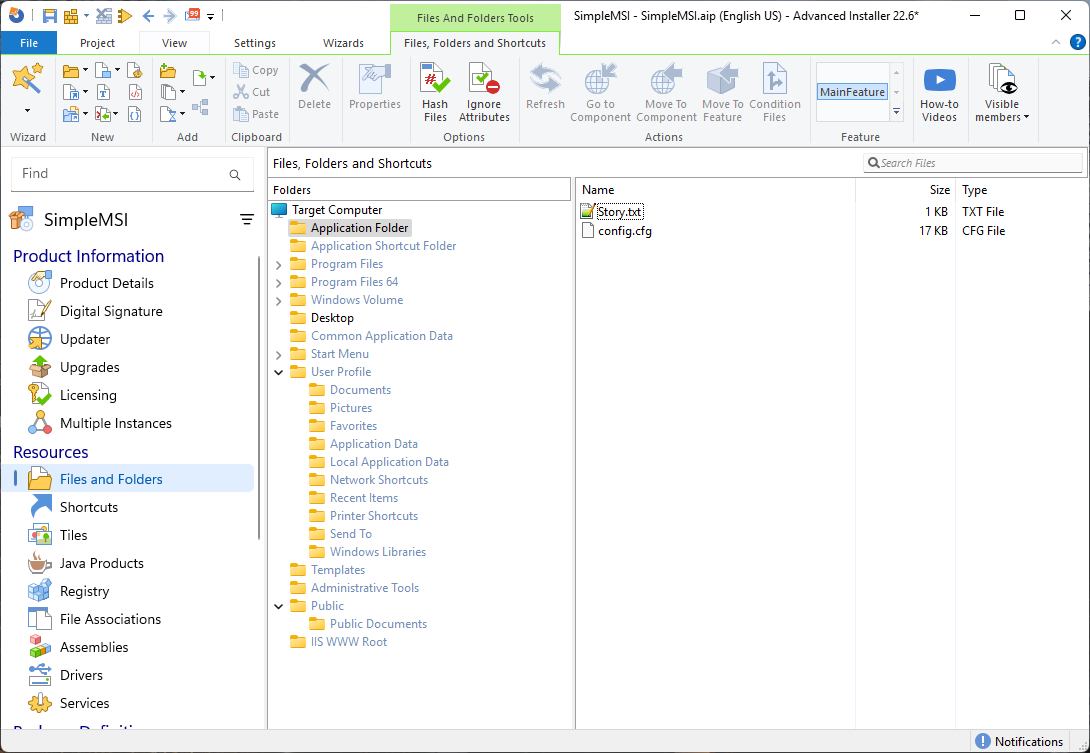Switch to the Project tab

(97, 43)
